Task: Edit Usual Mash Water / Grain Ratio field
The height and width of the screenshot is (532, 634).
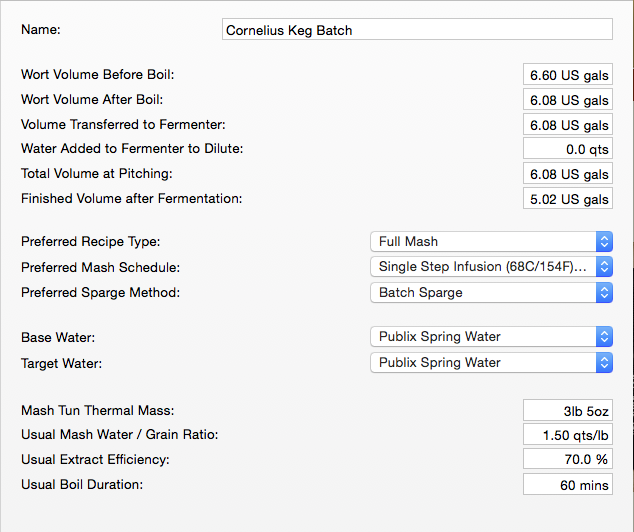Action: pyautogui.click(x=568, y=435)
